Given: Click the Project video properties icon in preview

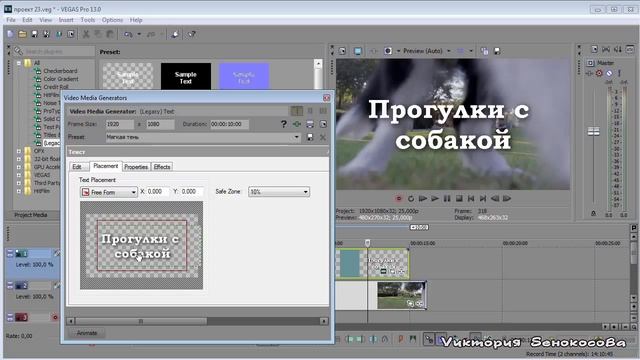Looking at the screenshot, I should 342,51.
